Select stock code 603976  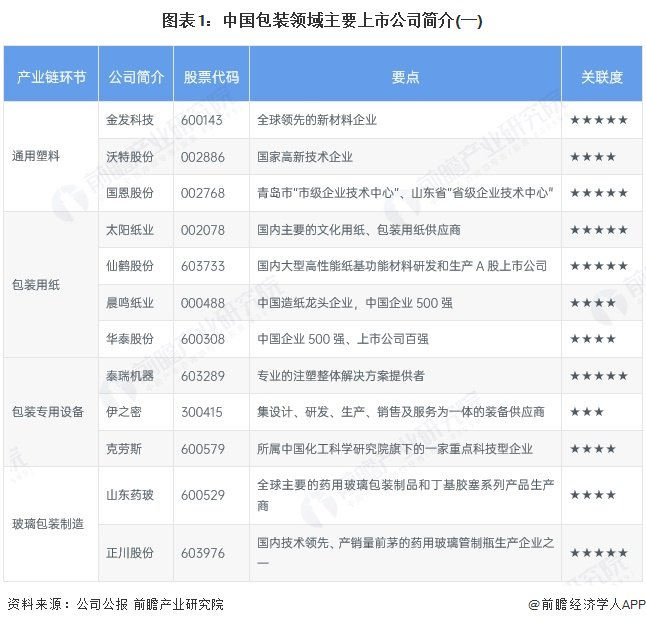(203, 553)
